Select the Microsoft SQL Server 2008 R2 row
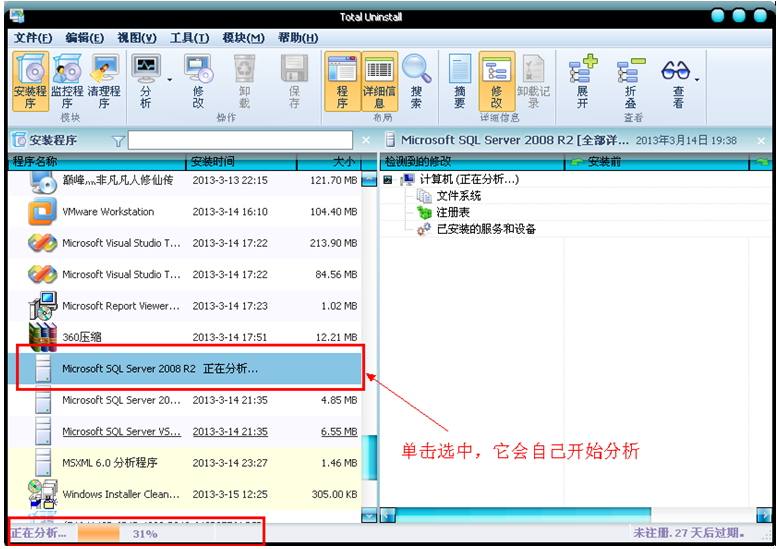Screen dimensions: 777x549 tap(185, 368)
